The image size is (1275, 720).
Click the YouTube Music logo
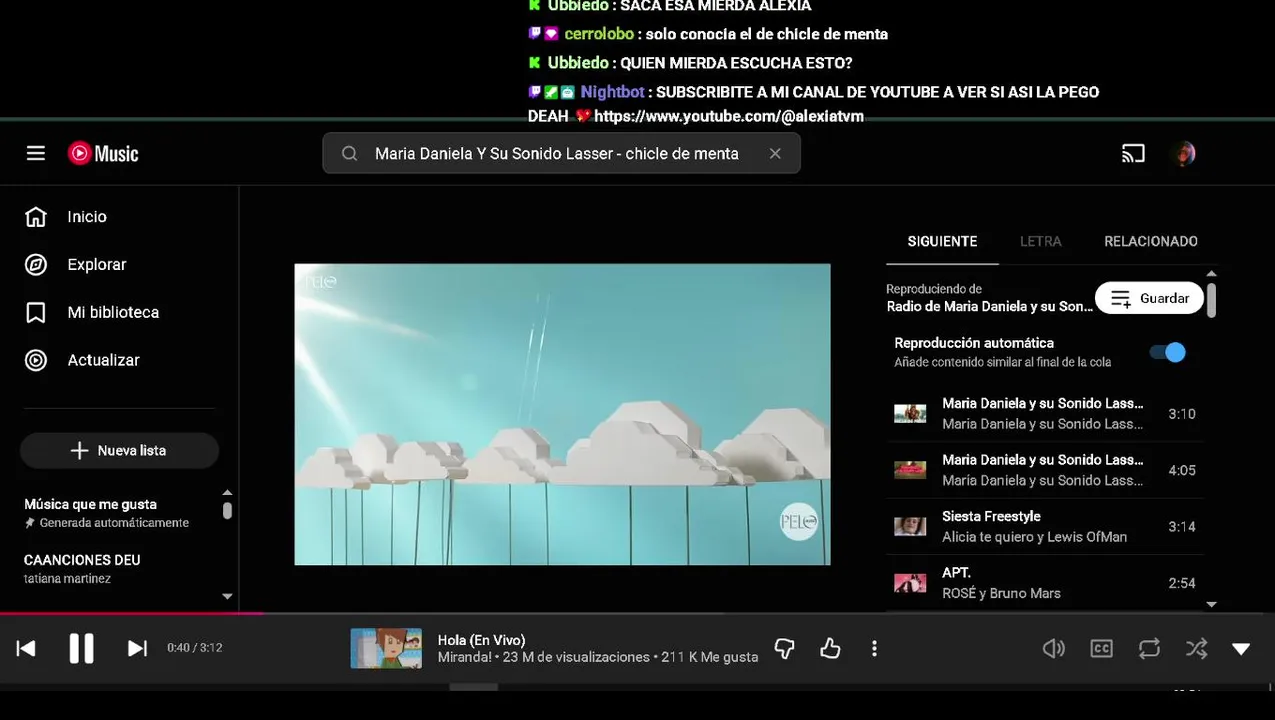[x=103, y=153]
